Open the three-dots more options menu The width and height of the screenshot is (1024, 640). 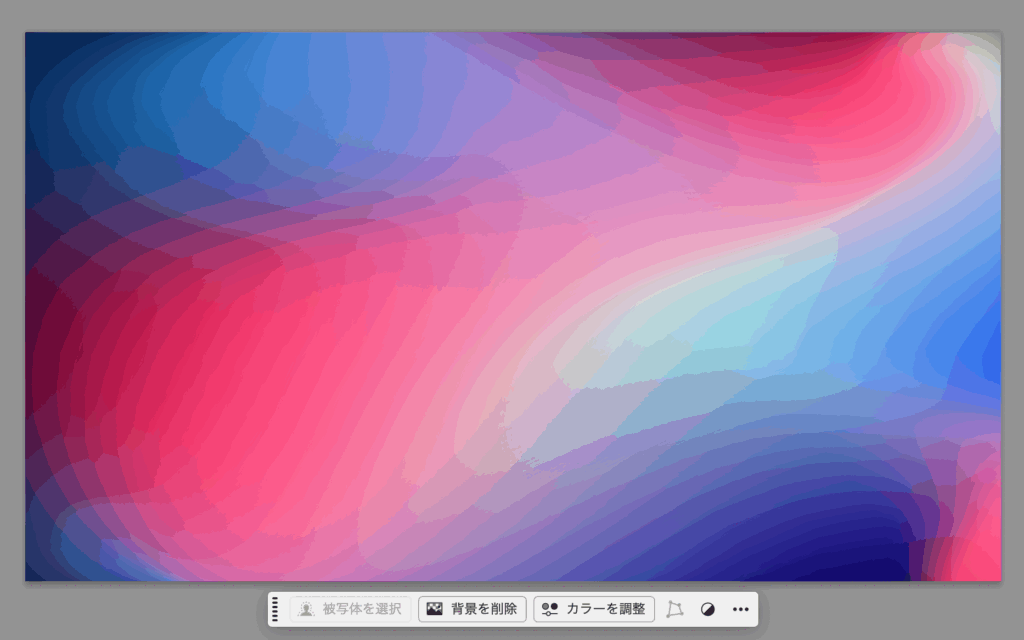[740, 609]
